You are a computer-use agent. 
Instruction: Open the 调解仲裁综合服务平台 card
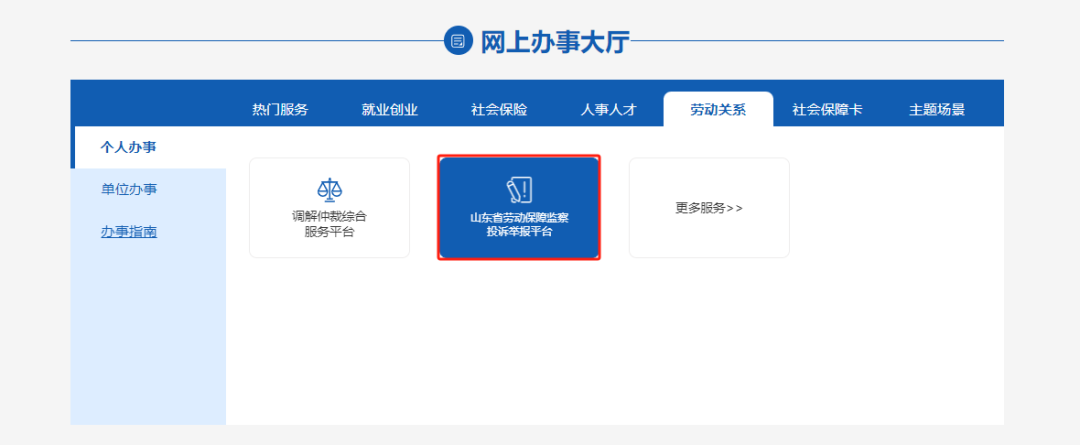point(329,208)
